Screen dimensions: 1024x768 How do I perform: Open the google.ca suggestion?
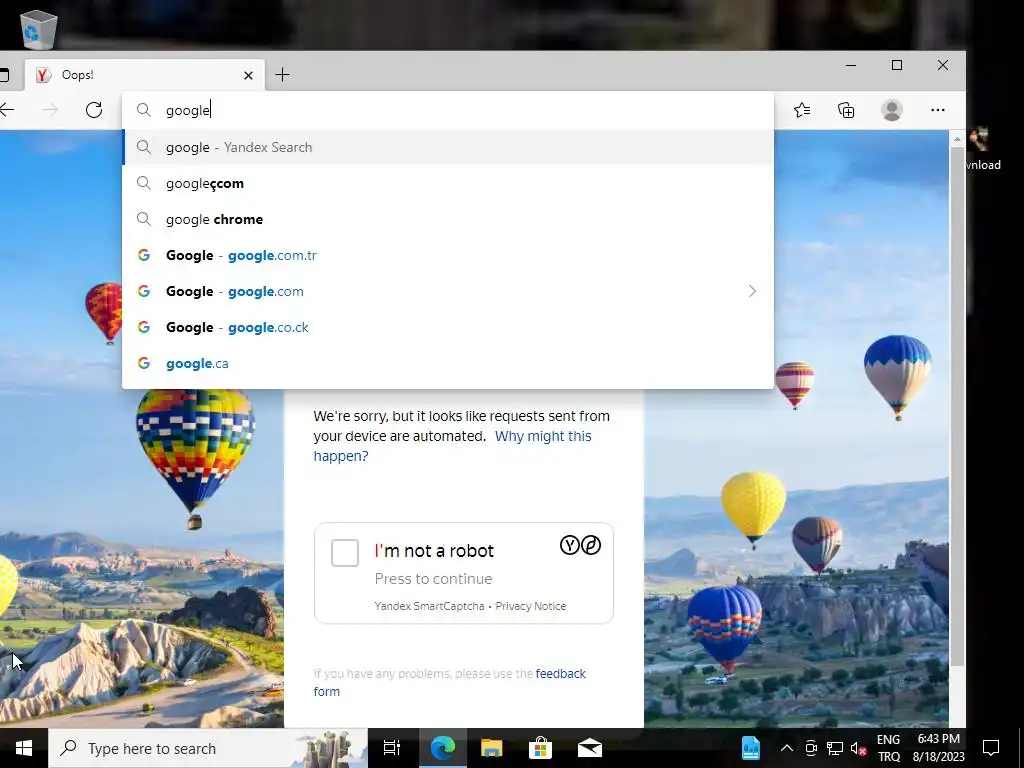tap(447, 363)
